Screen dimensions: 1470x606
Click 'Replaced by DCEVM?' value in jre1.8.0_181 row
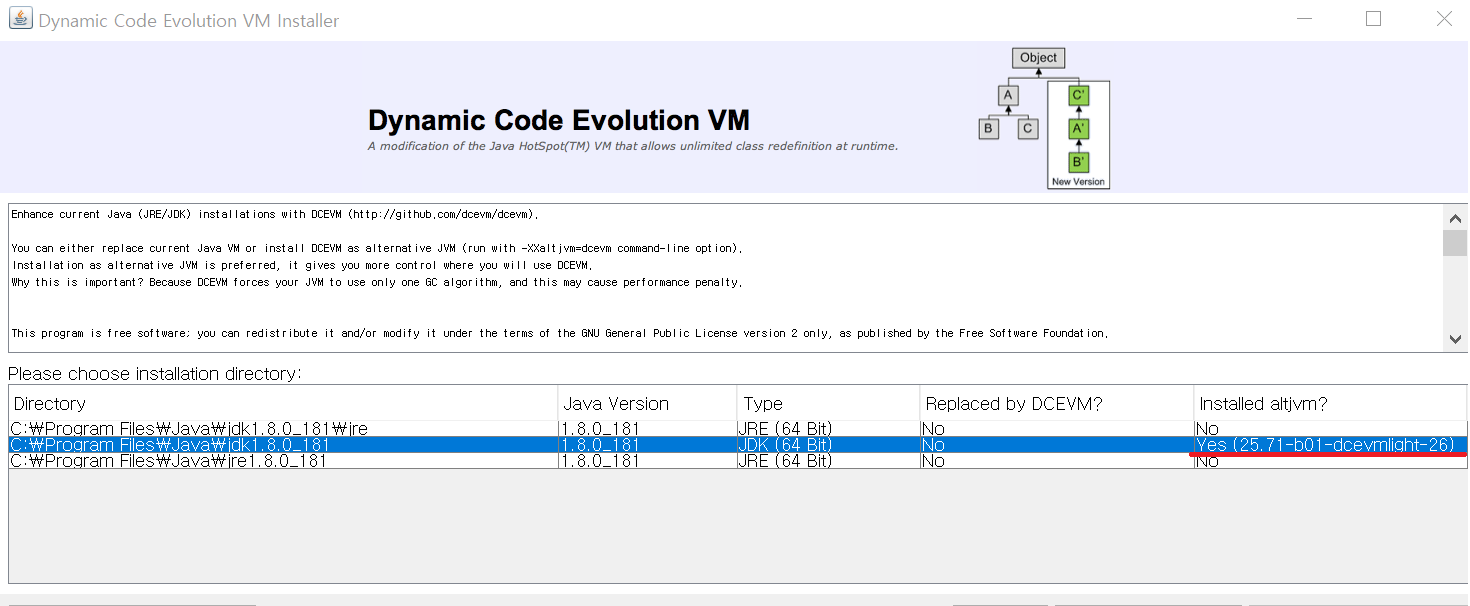[x=1056, y=461]
